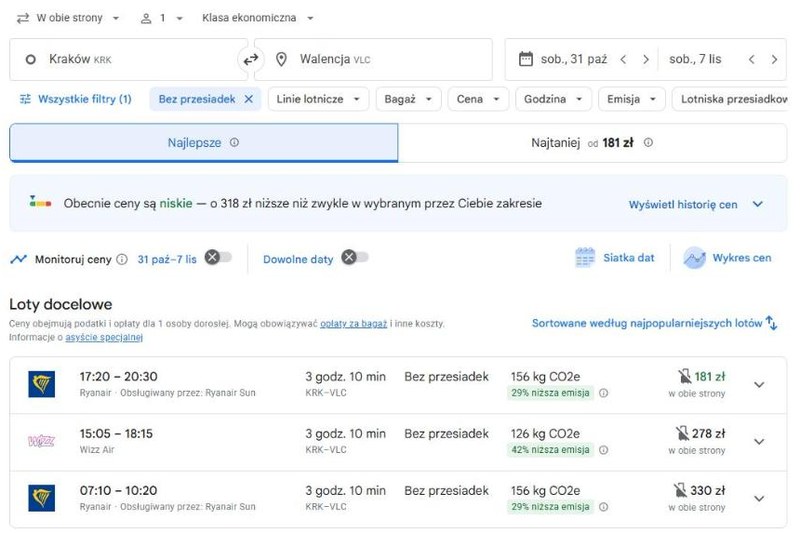Open Bagaż filter dropdown
Screen dimensions: 800x533
[408, 99]
